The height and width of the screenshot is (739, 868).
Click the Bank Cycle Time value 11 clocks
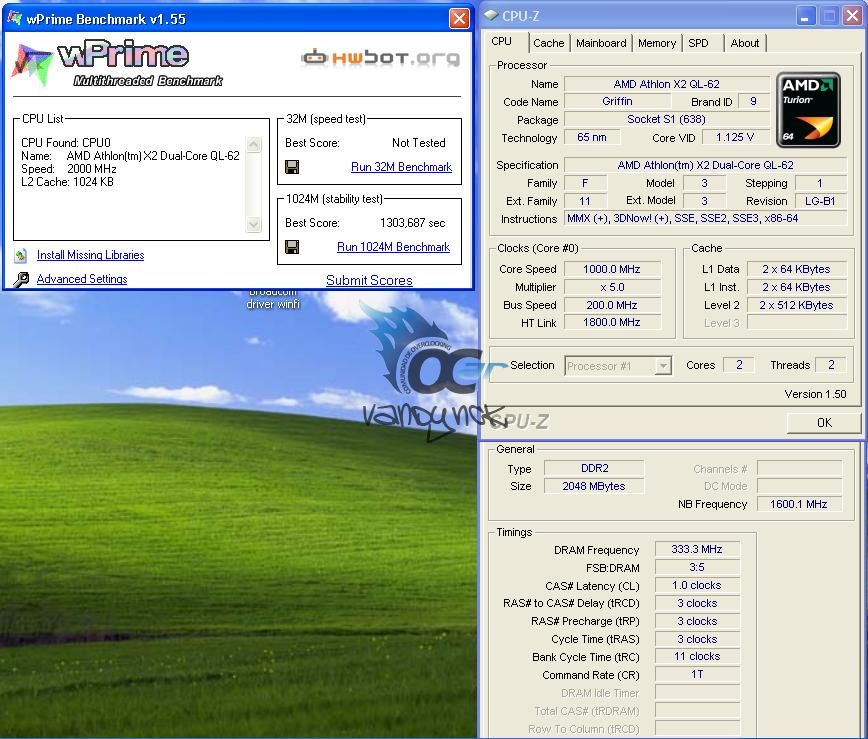pyautogui.click(x=697, y=657)
